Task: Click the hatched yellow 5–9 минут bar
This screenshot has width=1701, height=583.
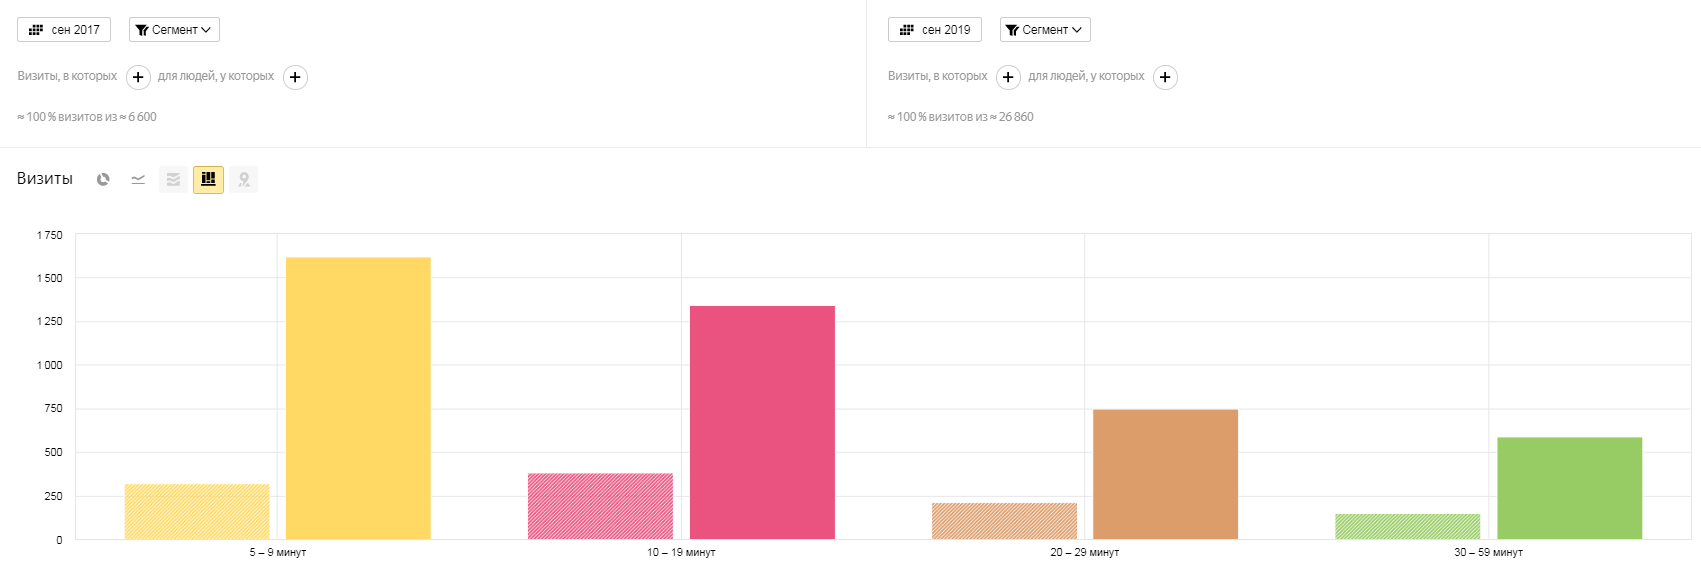Action: point(197,511)
